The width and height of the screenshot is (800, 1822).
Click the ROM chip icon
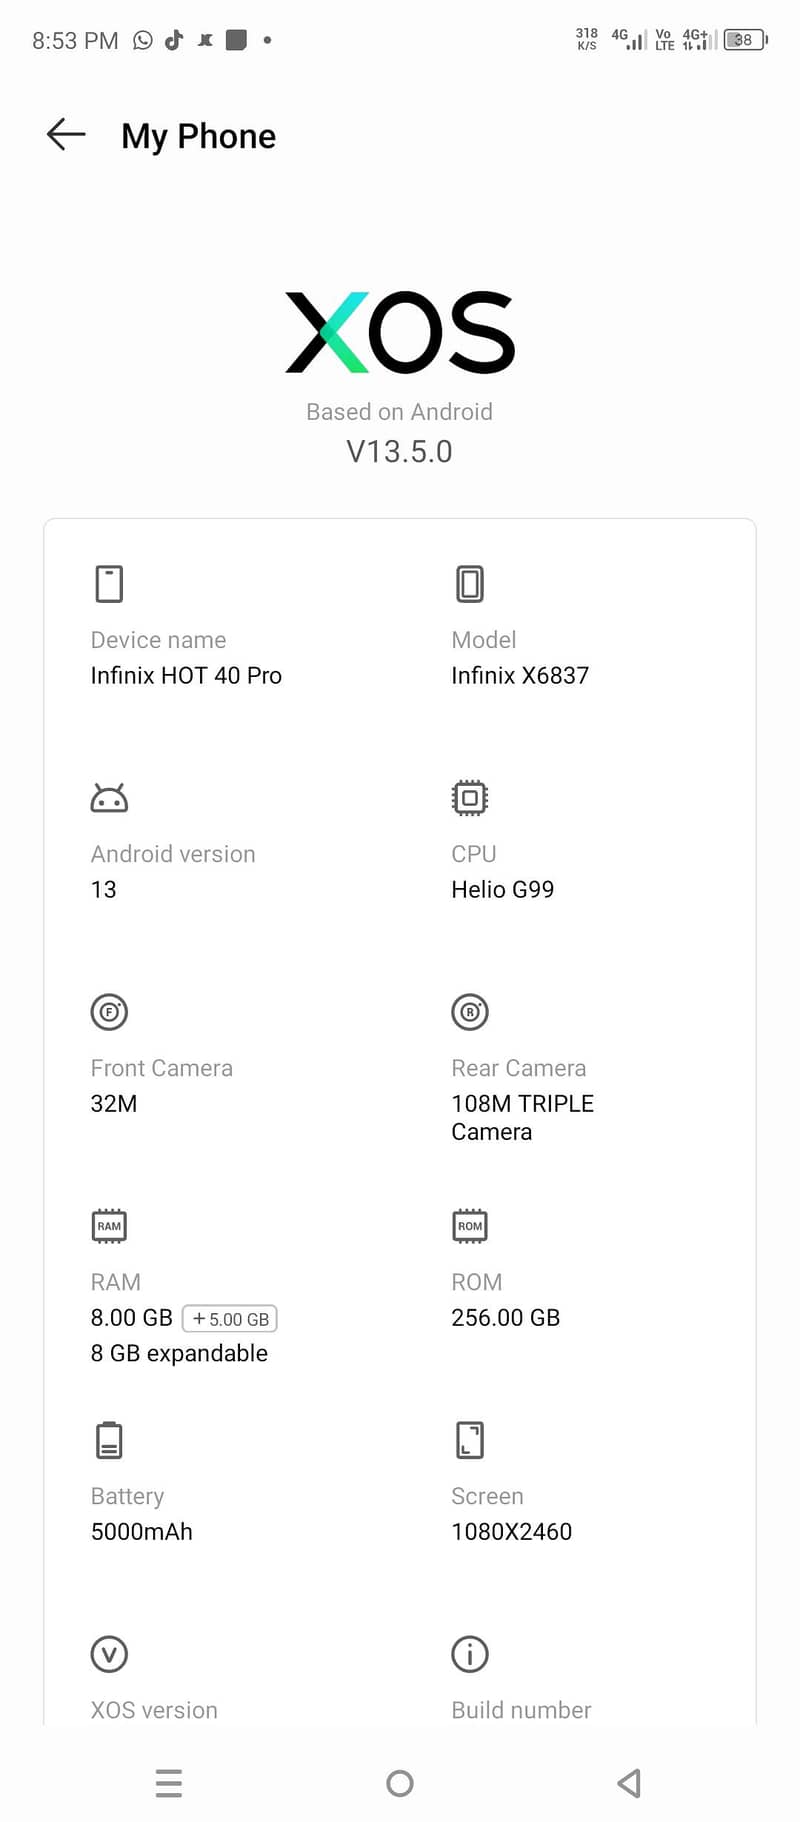[470, 1225]
